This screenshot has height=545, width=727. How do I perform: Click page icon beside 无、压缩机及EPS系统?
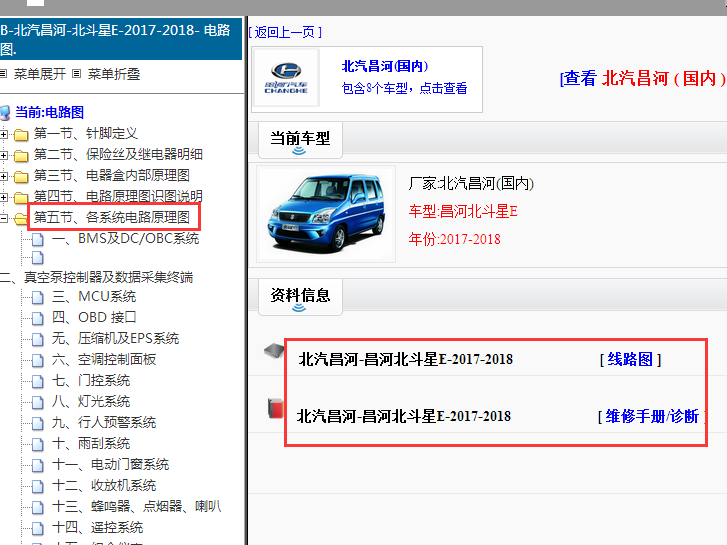[x=38, y=339]
